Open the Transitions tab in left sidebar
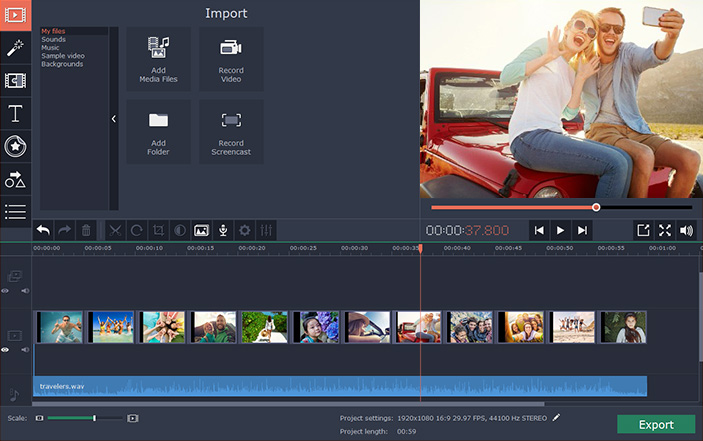Viewport: 703px width, 441px height. (15, 80)
